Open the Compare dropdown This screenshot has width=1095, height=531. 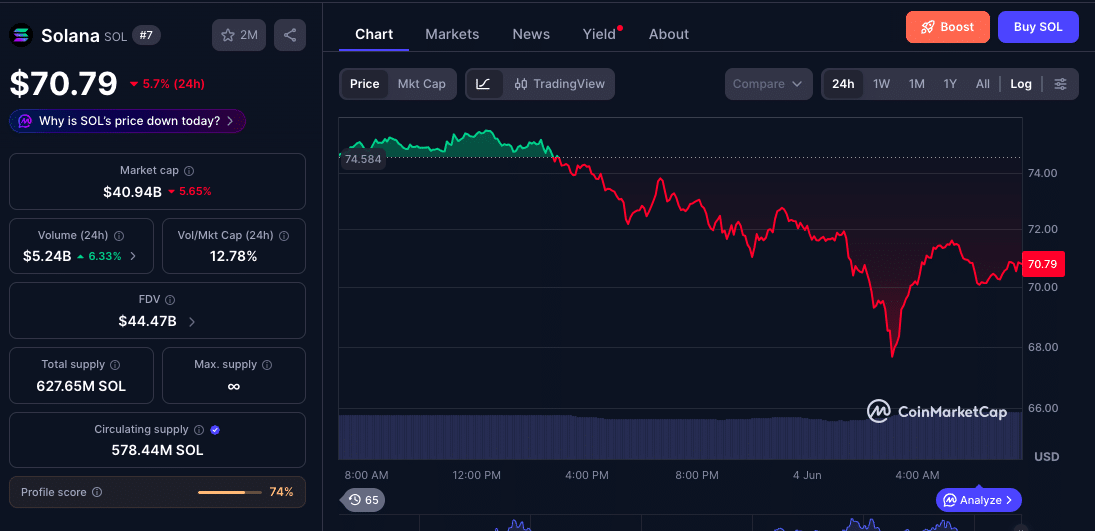[x=768, y=84]
